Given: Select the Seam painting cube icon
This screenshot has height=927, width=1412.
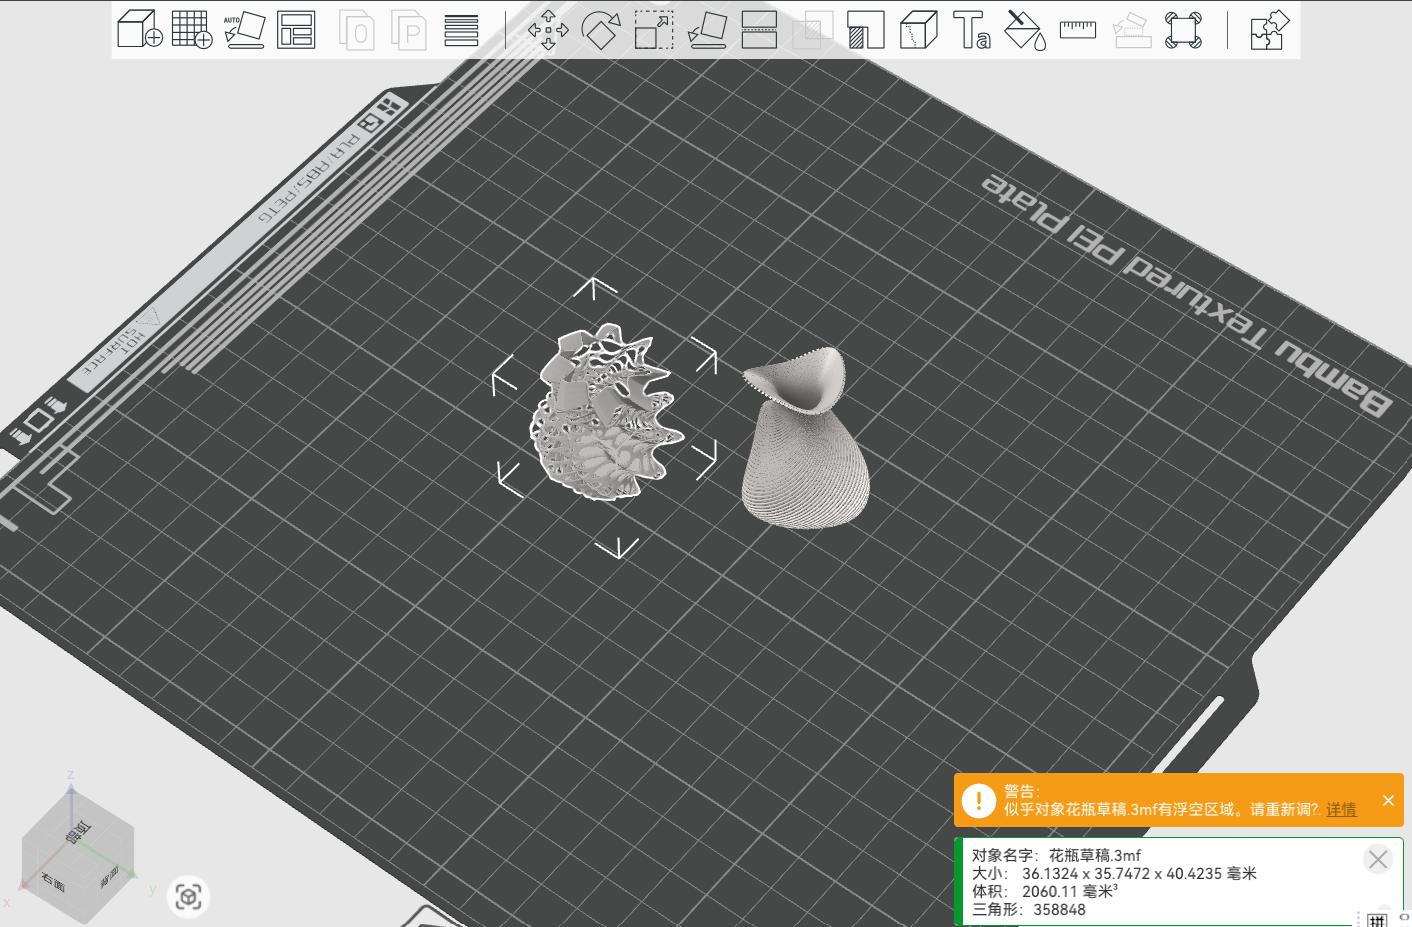Looking at the screenshot, I should tap(919, 29).
